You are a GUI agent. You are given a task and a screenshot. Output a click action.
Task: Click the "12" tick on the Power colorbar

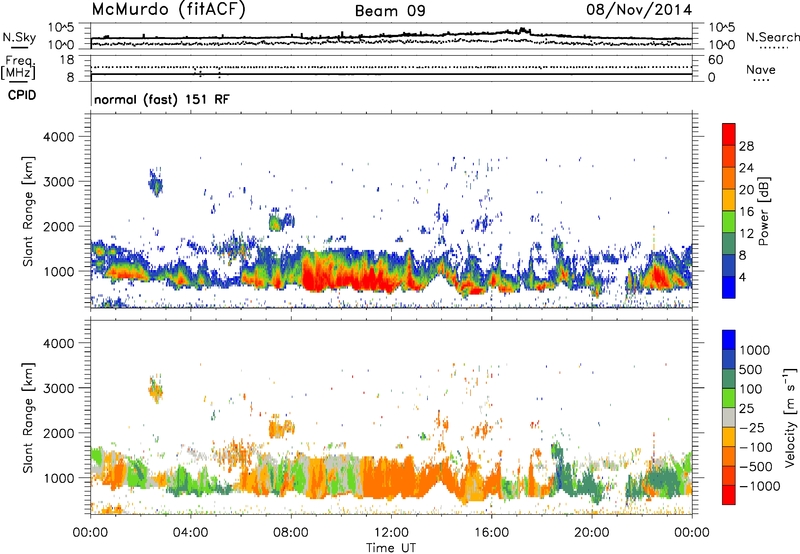pyautogui.click(x=746, y=234)
